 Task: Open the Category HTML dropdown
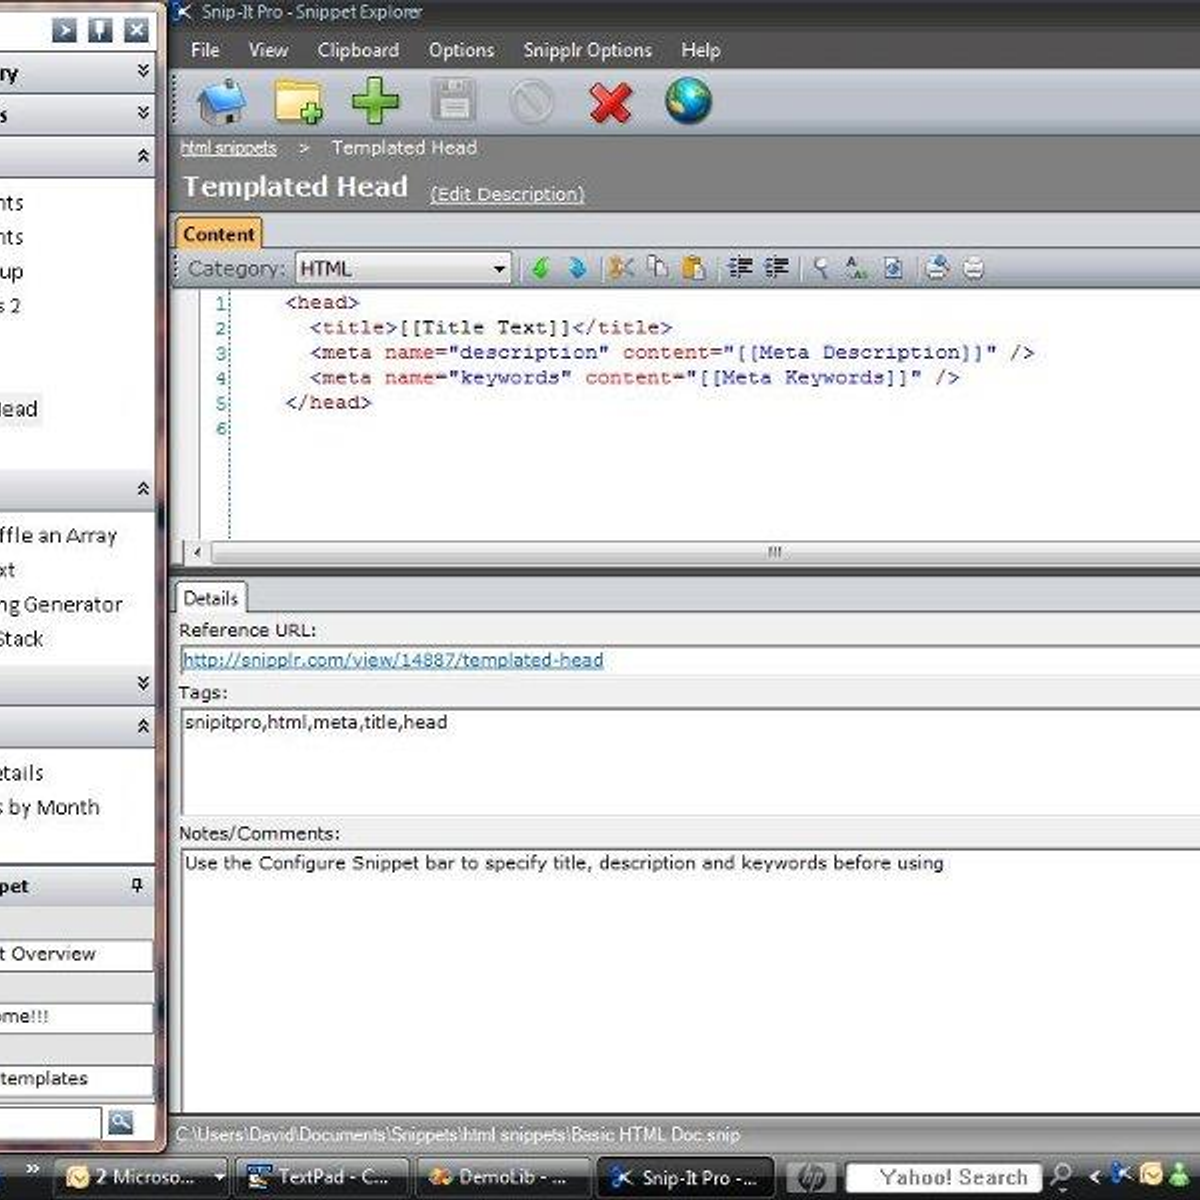[403, 268]
